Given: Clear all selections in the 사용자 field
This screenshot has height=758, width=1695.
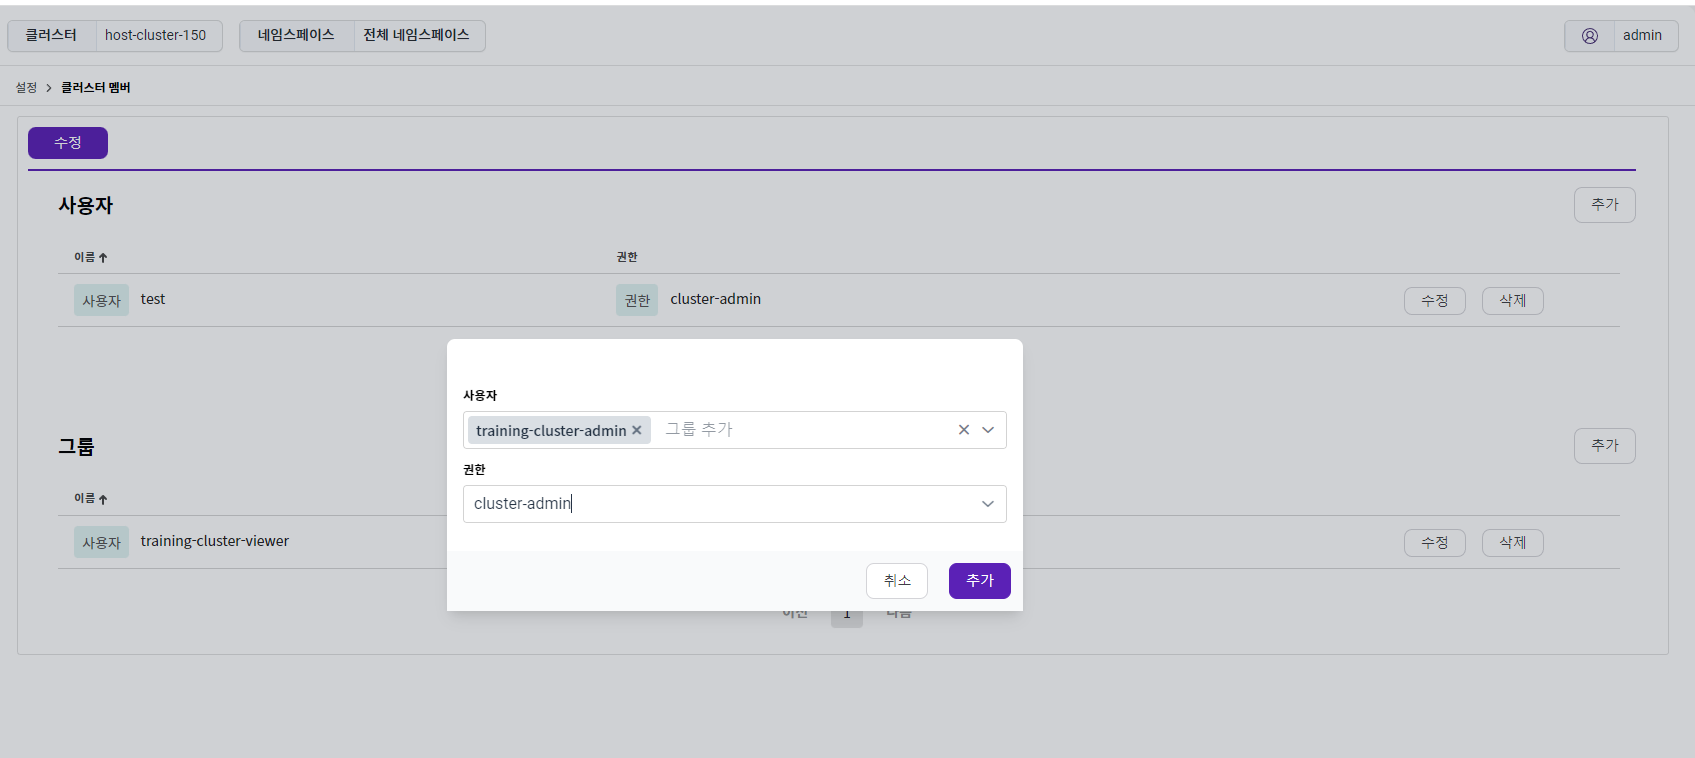Looking at the screenshot, I should [964, 430].
